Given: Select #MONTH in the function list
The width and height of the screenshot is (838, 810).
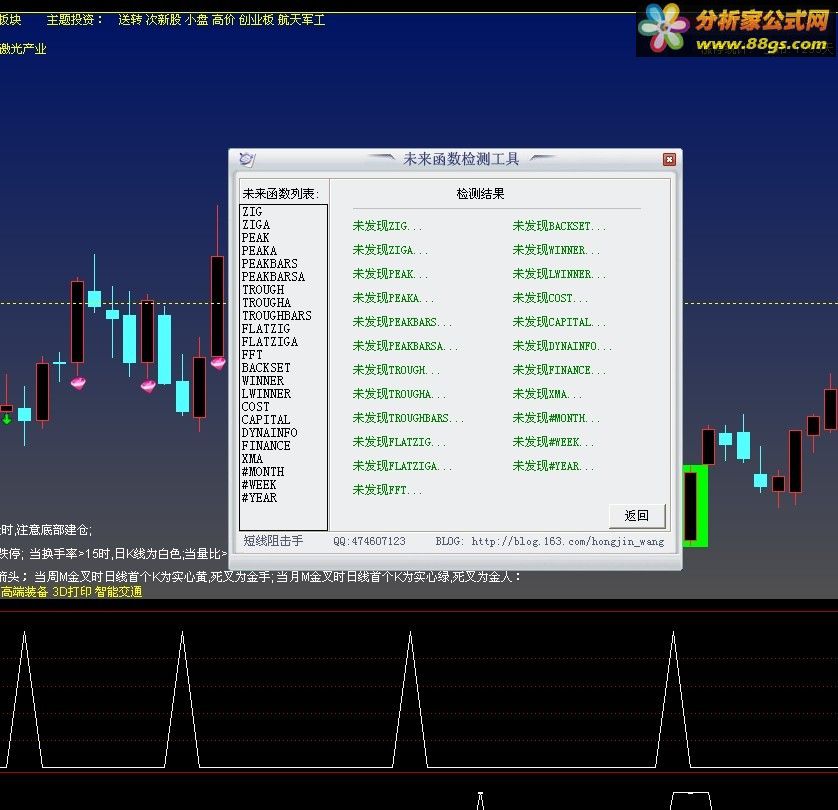Looking at the screenshot, I should coord(263,472).
